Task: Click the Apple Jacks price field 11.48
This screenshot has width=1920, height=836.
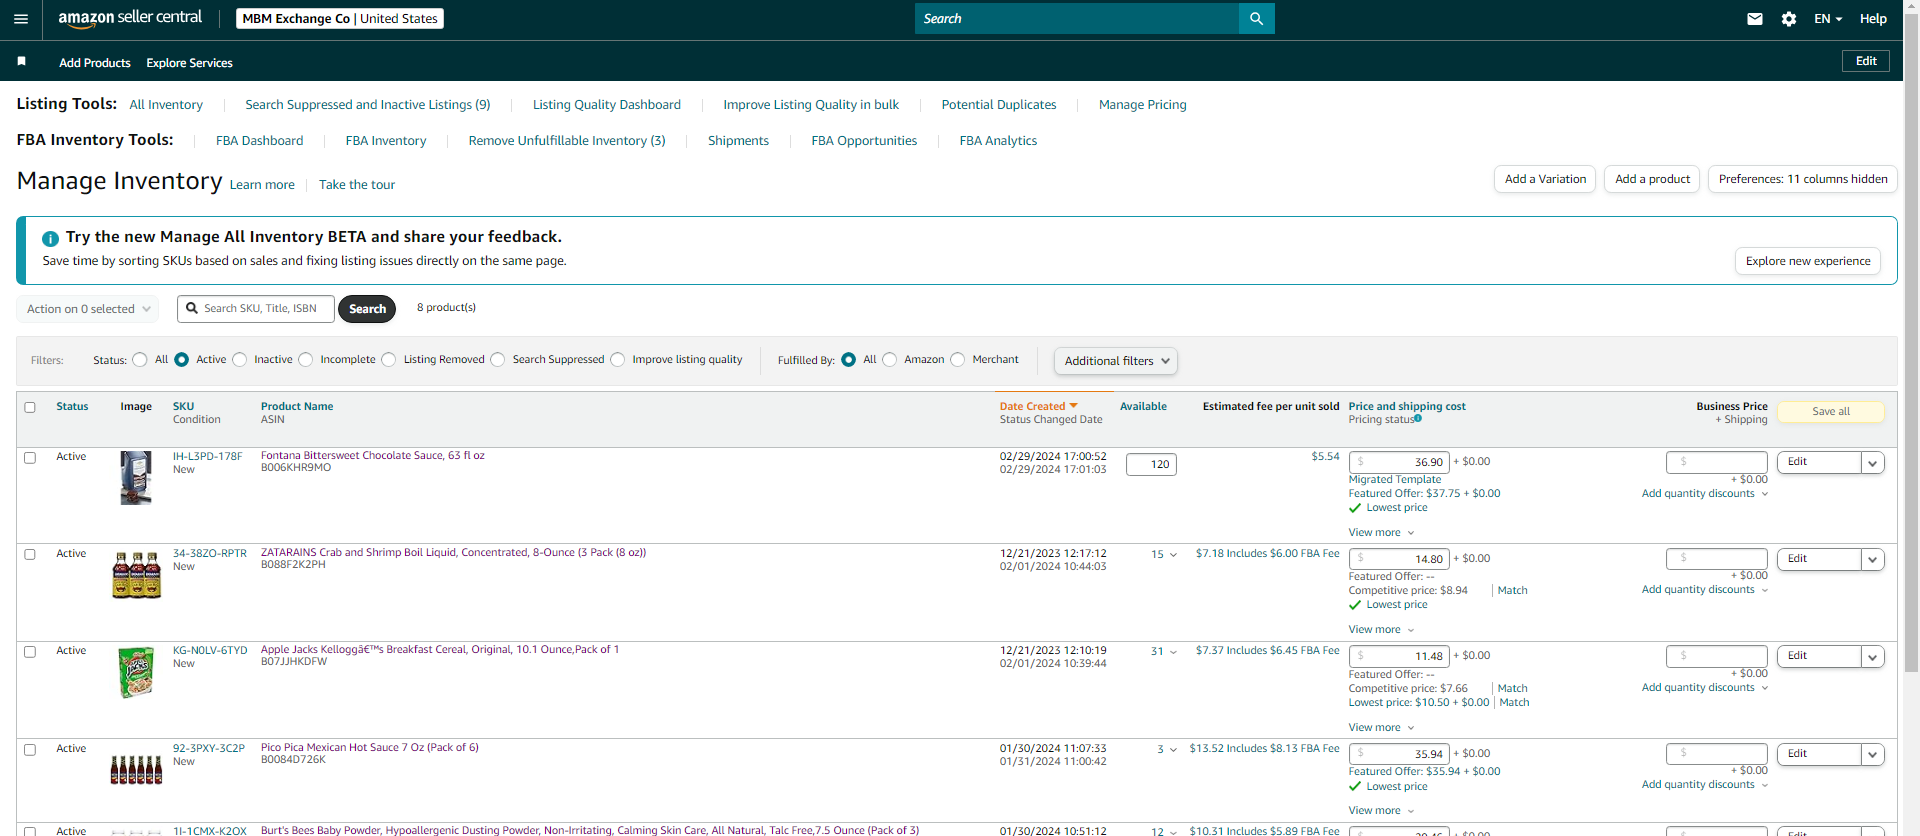Action: tap(1399, 657)
